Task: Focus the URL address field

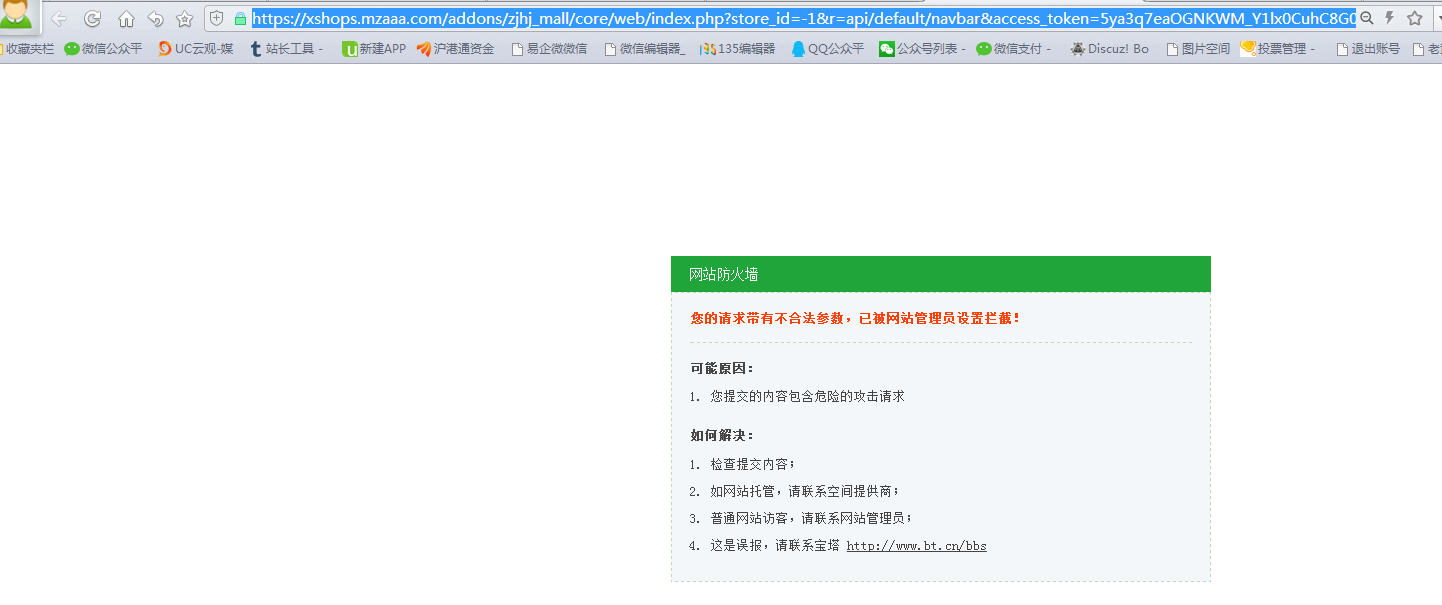Action: click(x=804, y=18)
